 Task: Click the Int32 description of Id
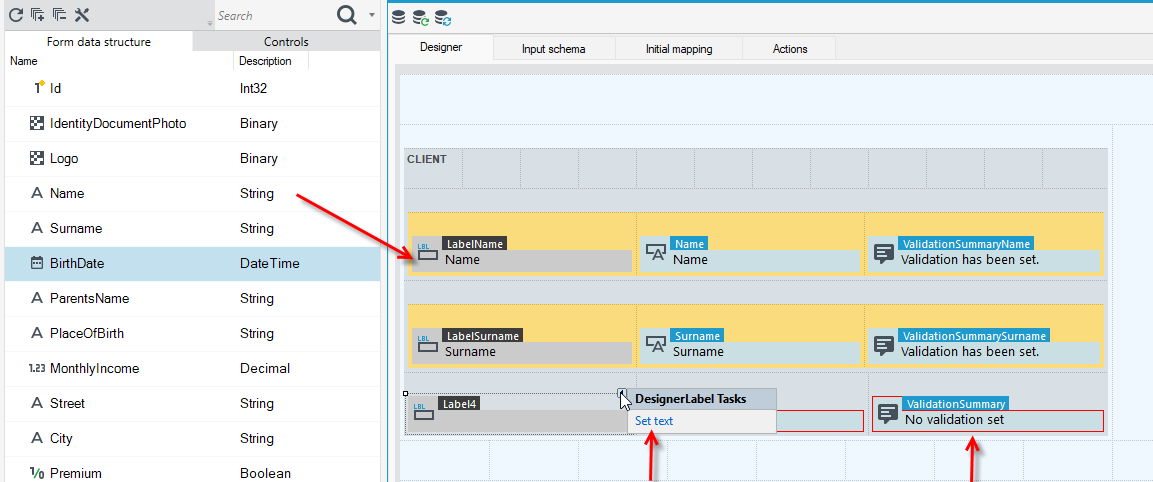tap(253, 88)
